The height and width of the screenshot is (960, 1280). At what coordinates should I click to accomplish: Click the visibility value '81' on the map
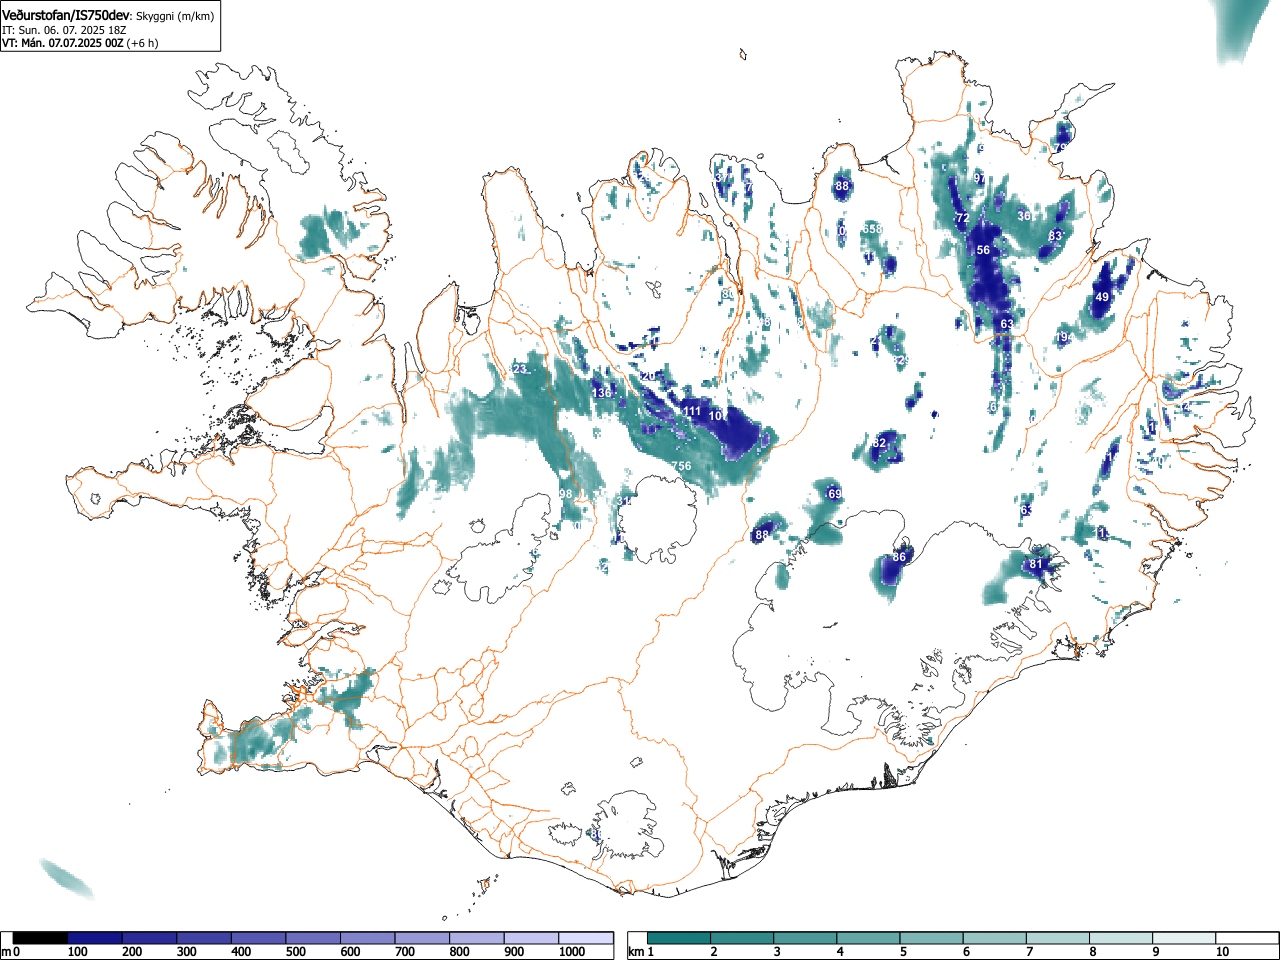[x=1036, y=564]
